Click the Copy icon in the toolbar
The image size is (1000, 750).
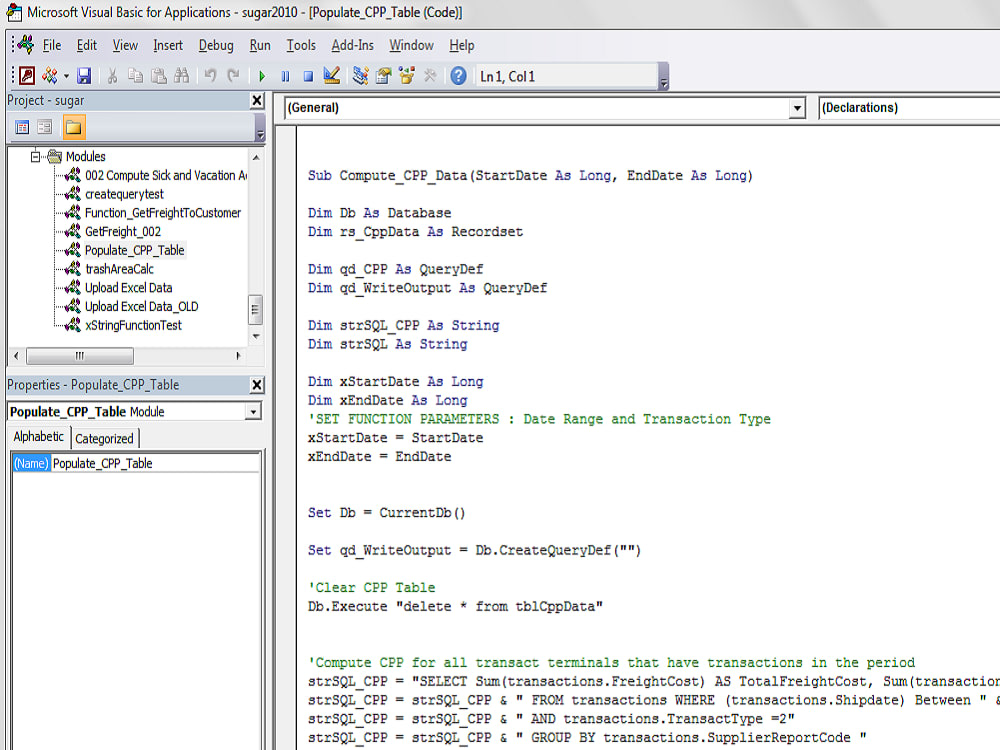coord(135,76)
